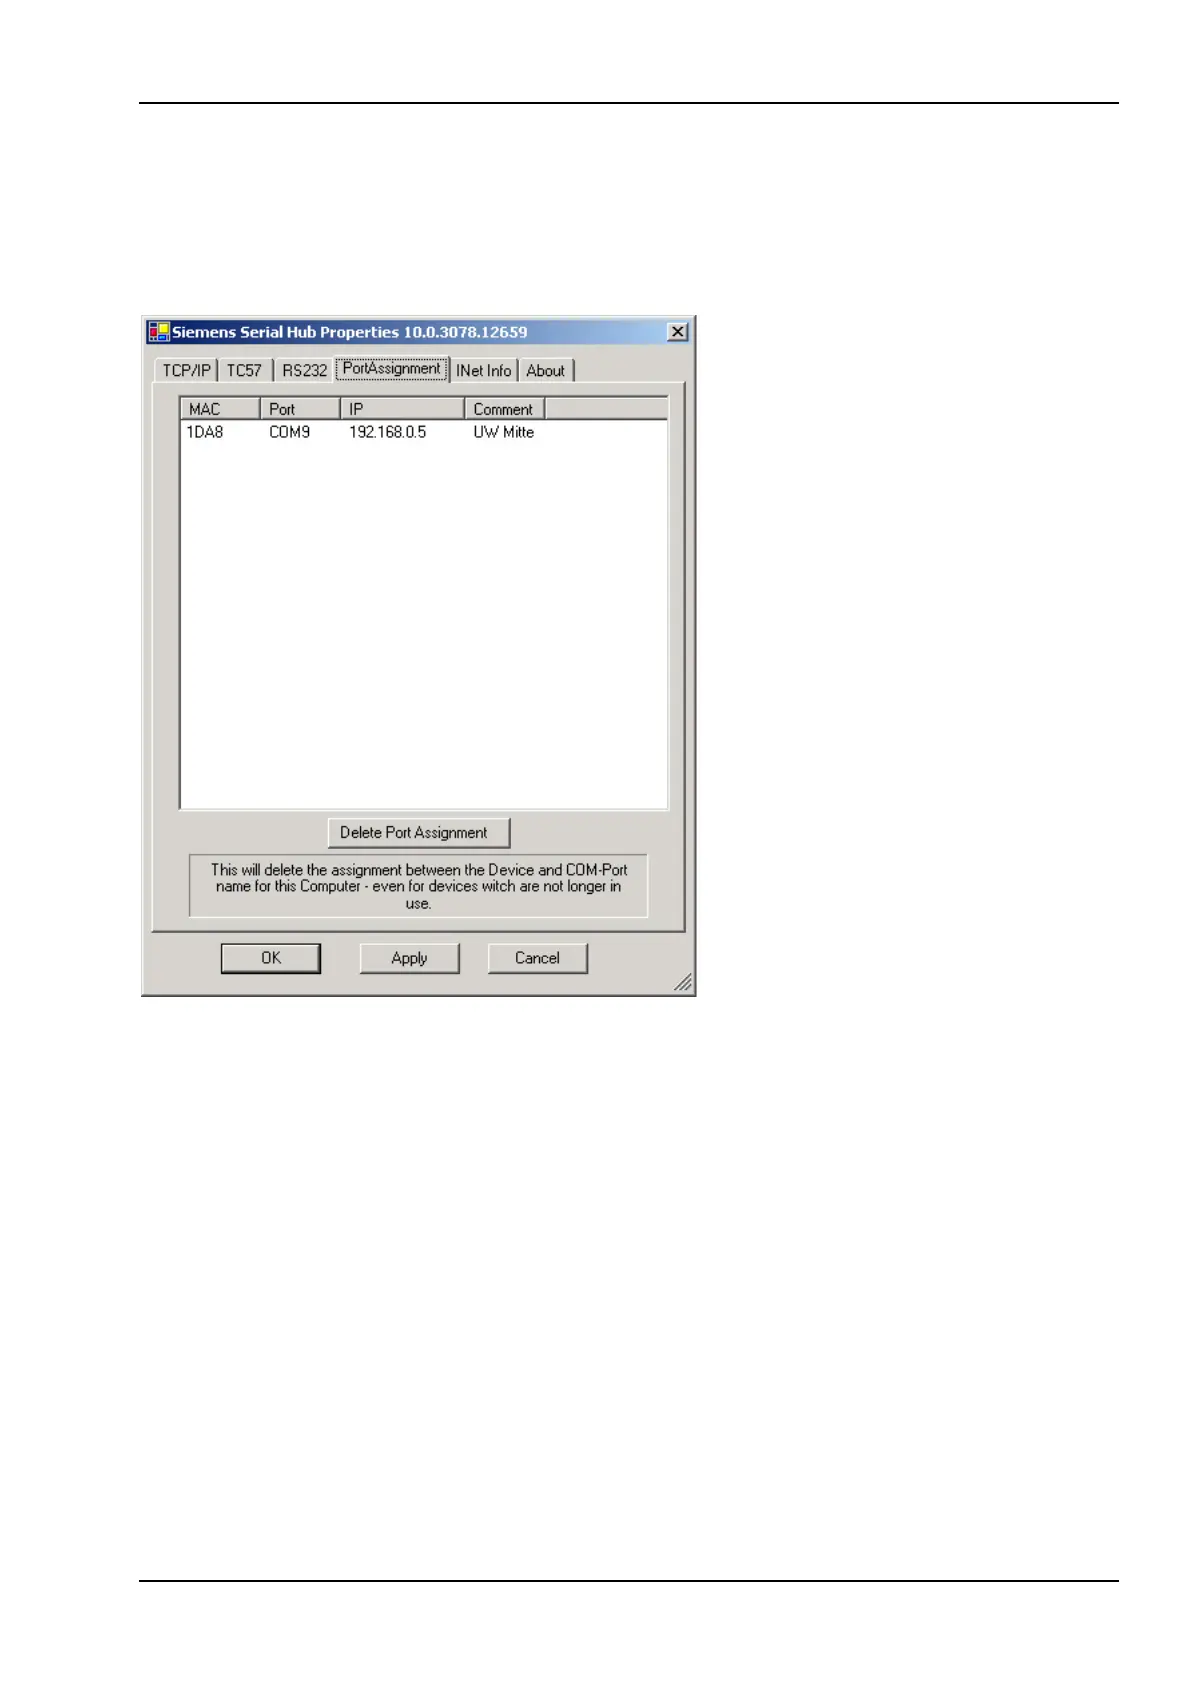Apply the current settings
This screenshot has width=1190, height=1684.
[x=409, y=958]
